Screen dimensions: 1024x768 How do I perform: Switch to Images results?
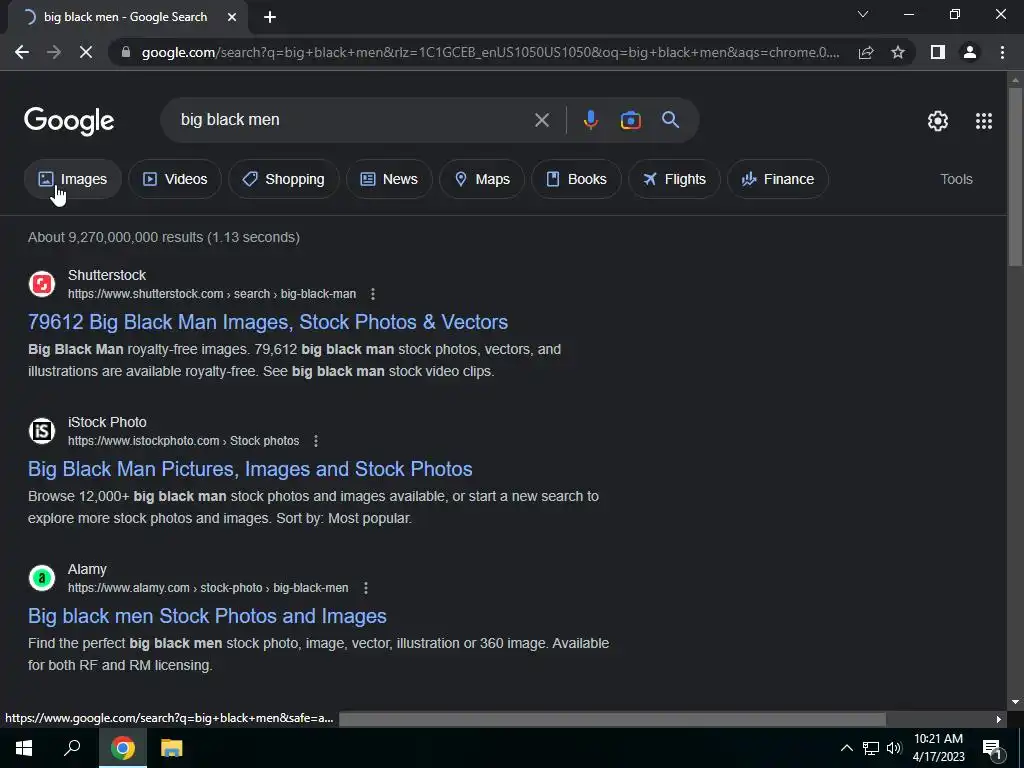coord(72,179)
